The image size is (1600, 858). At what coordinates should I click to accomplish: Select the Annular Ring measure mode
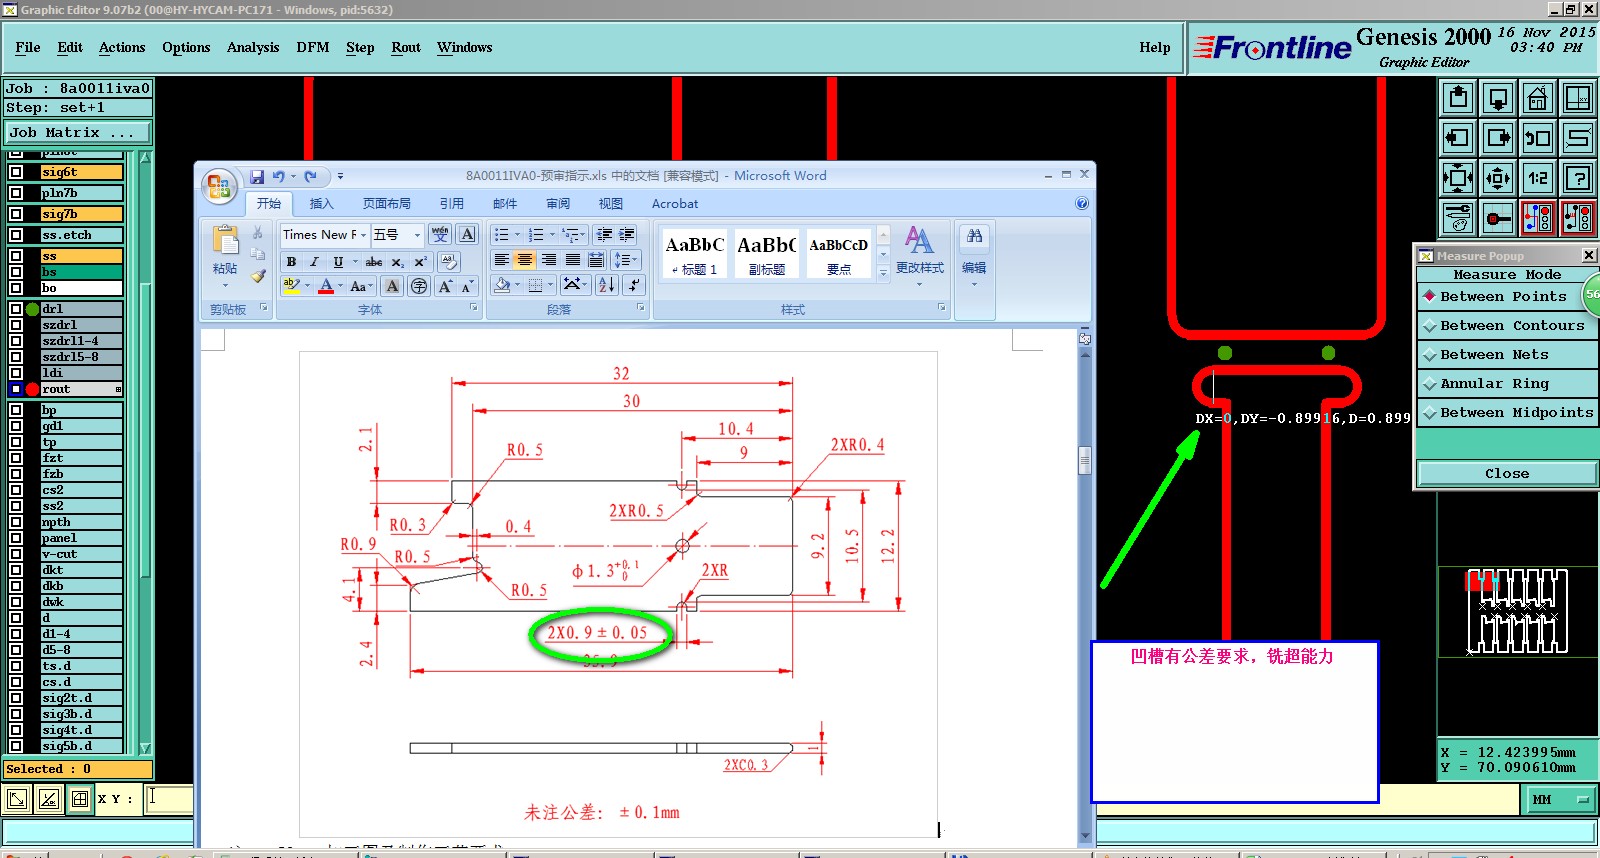(1508, 384)
